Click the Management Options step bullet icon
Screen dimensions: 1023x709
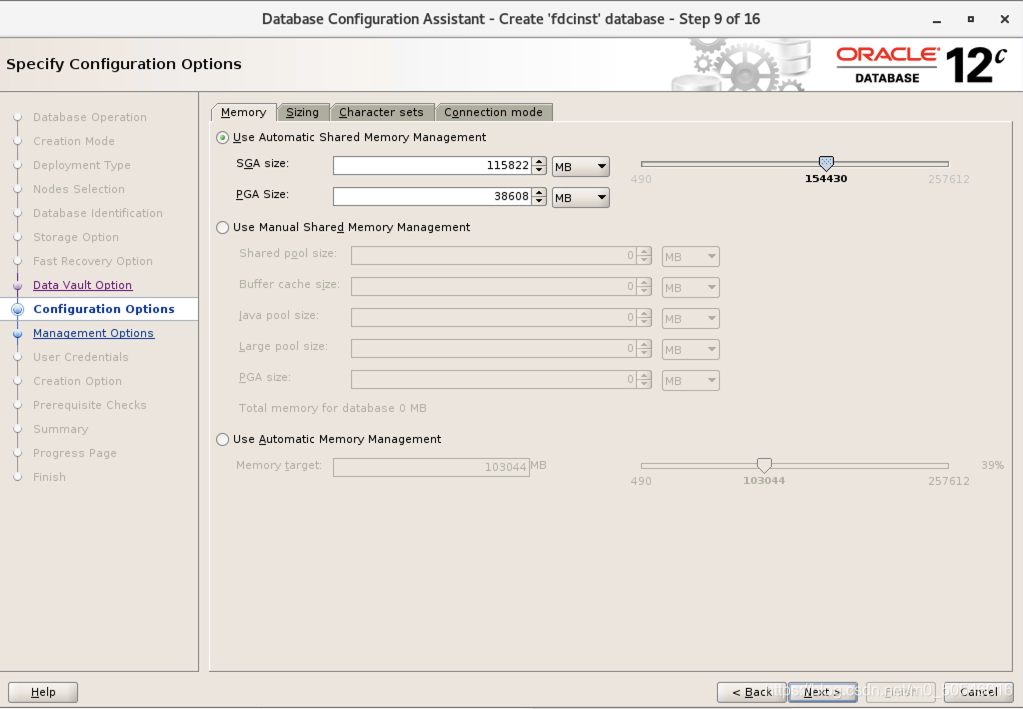click(x=18, y=333)
